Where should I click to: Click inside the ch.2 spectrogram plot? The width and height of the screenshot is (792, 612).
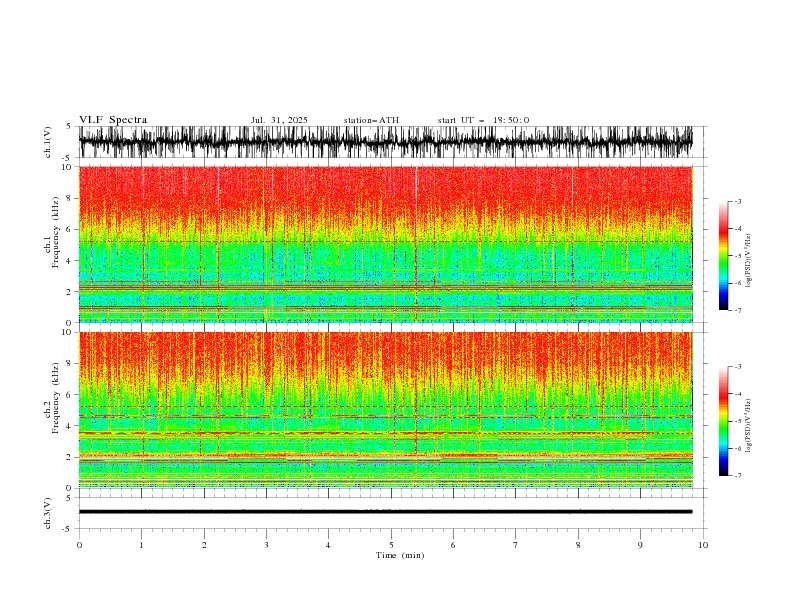(385, 410)
